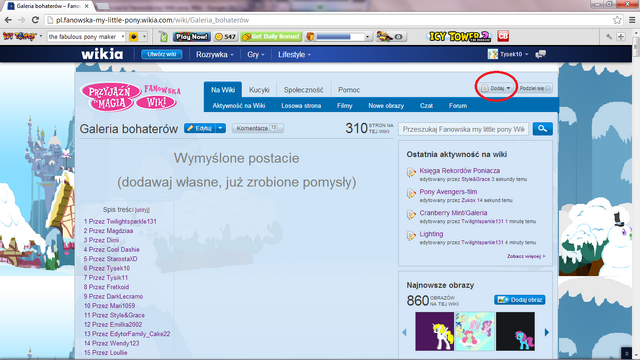Click the Get Daily Bonus! button
This screenshot has height=360, width=640.
pos(271,37)
